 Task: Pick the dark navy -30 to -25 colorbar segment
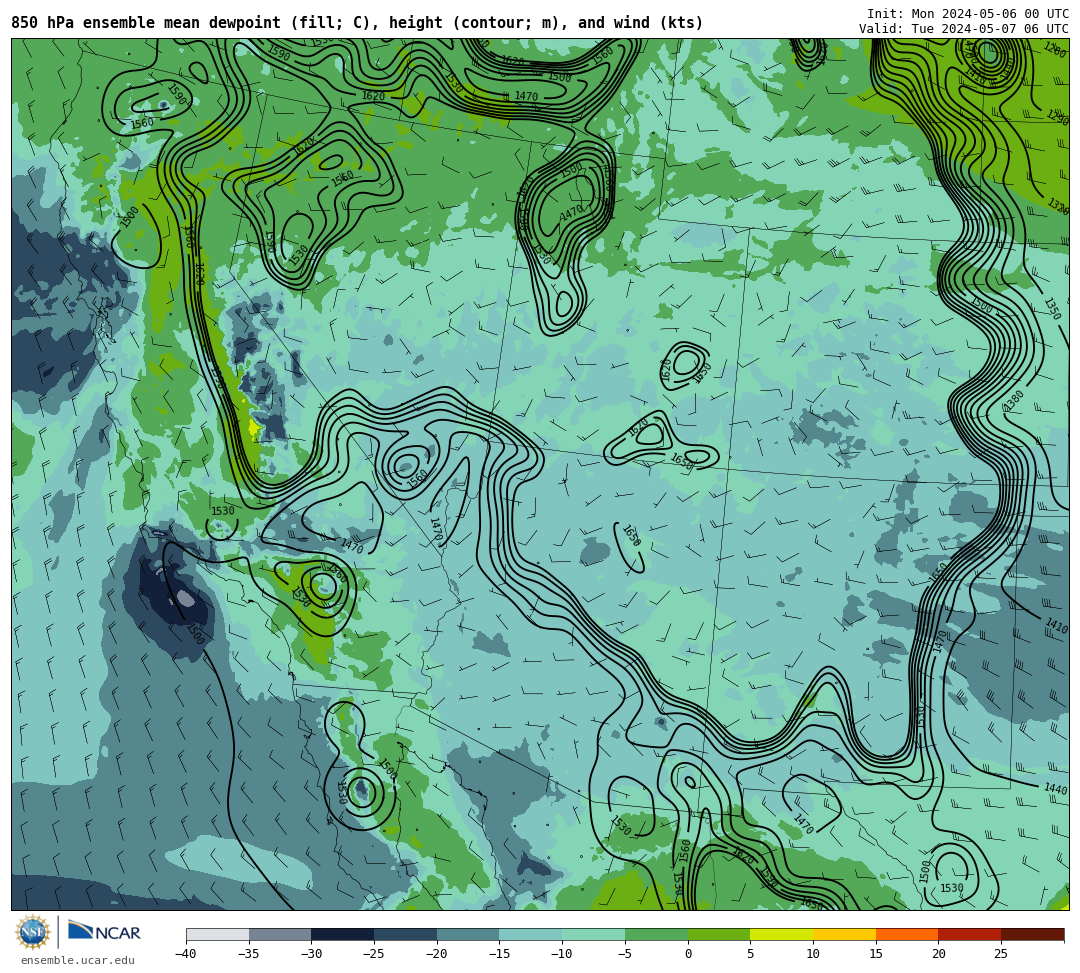coord(343,934)
